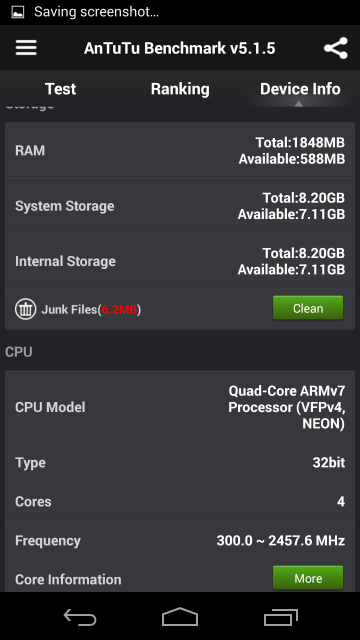Image resolution: width=360 pixels, height=640 pixels.
Task: Tap the CPU Model row
Action: tap(180, 407)
